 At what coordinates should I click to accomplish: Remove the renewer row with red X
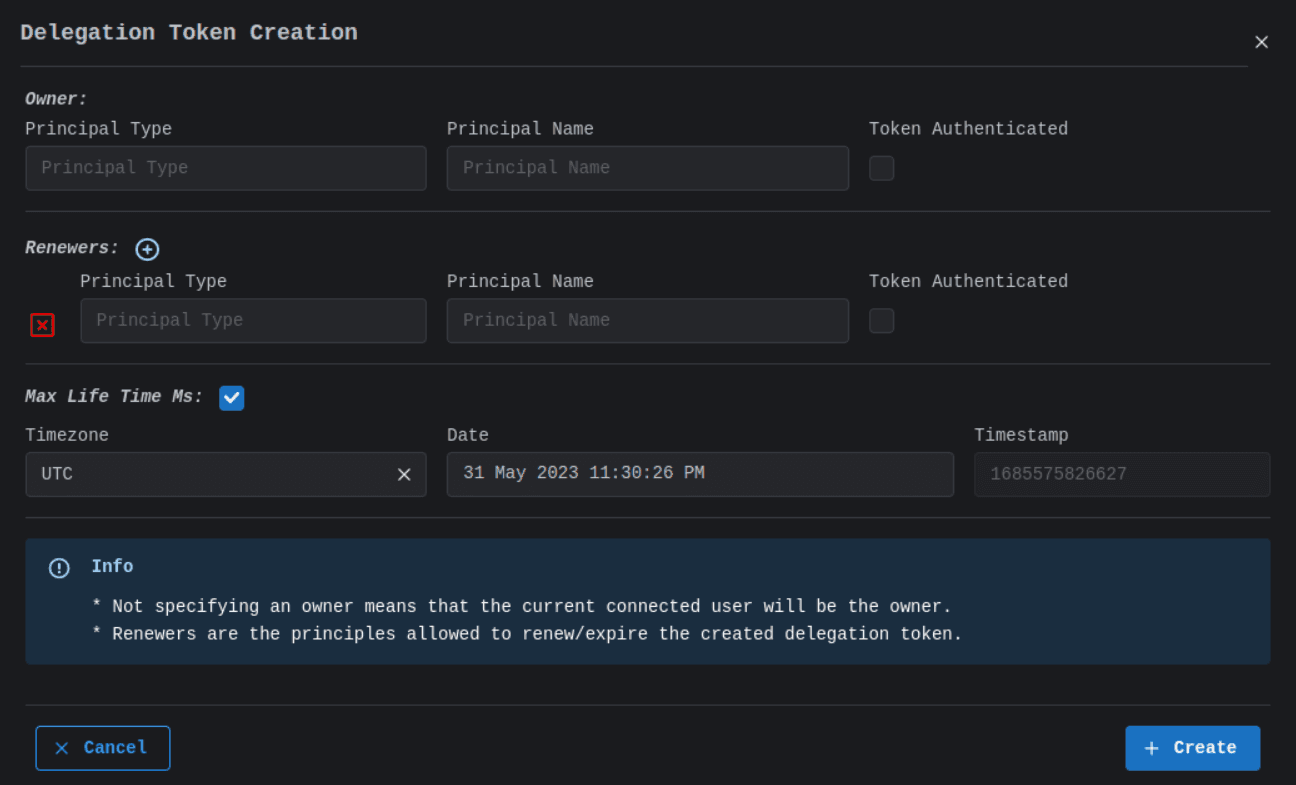[x=42, y=325]
